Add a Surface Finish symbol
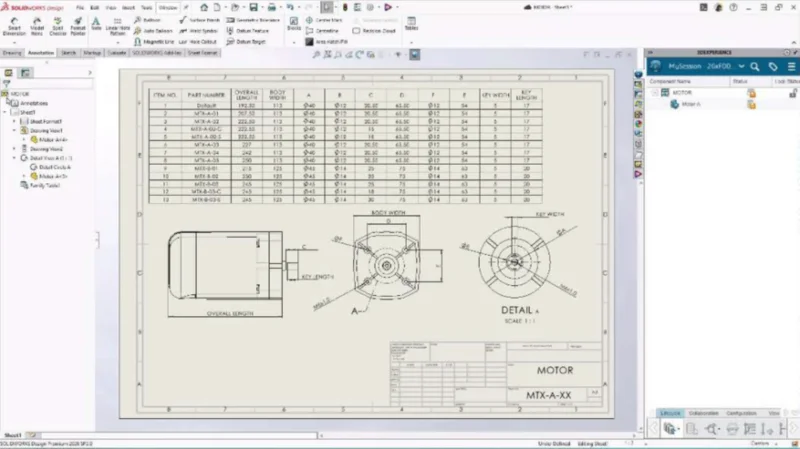Screen dimensions: 800x449 click(x=199, y=20)
